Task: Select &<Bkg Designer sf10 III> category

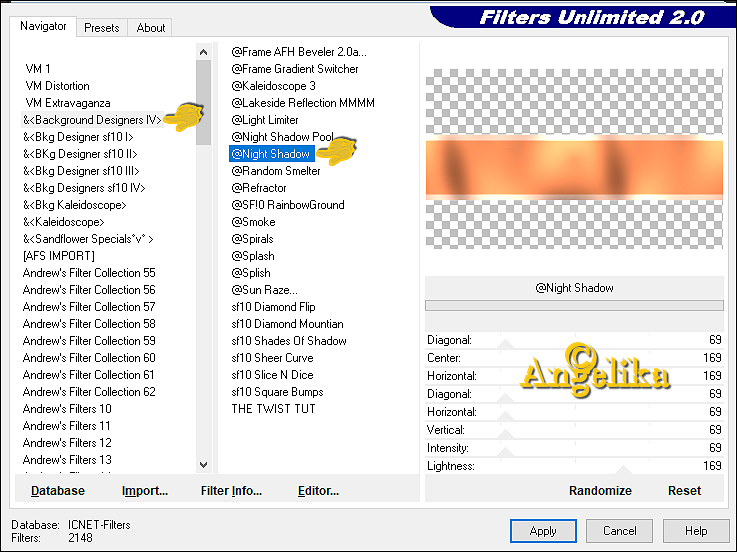Action: [x=81, y=171]
